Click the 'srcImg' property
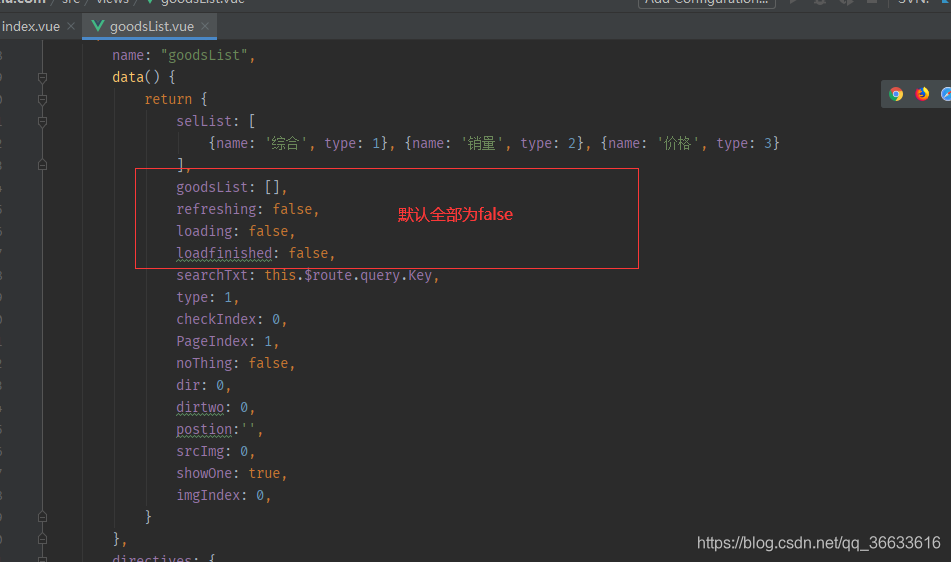The width and height of the screenshot is (951, 562). pos(200,451)
